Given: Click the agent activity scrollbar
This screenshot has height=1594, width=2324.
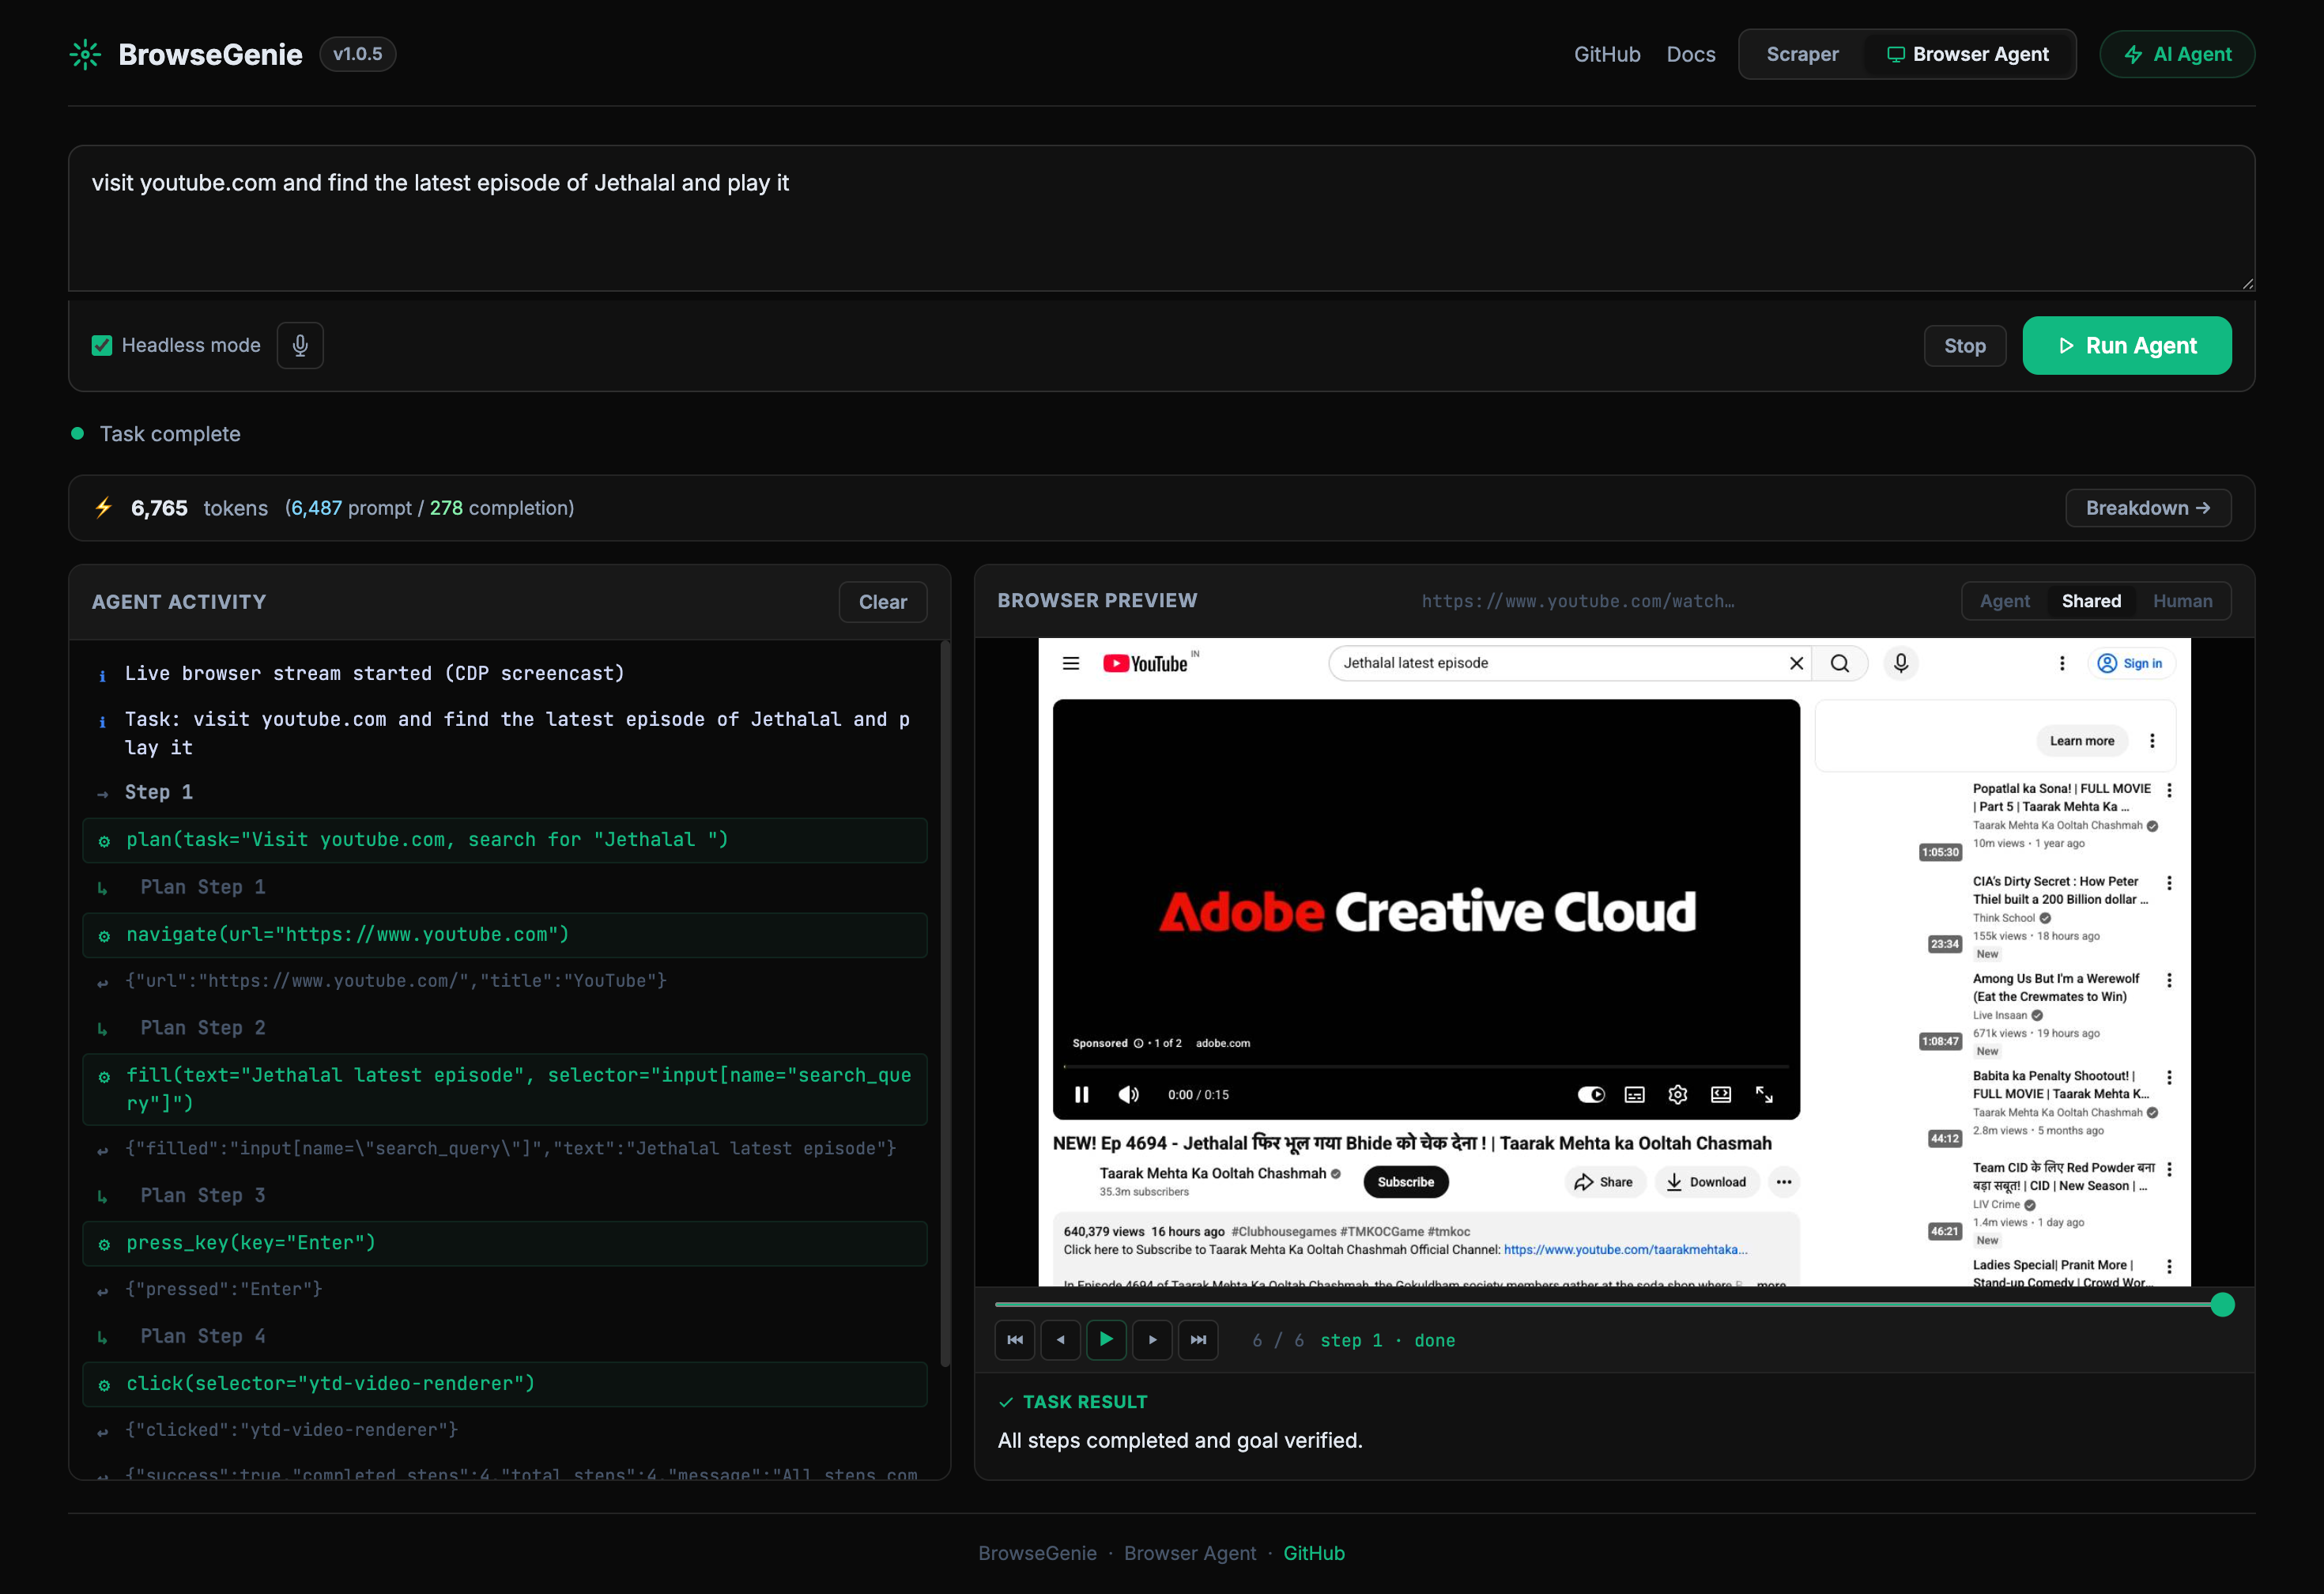Looking at the screenshot, I should (945, 1005).
